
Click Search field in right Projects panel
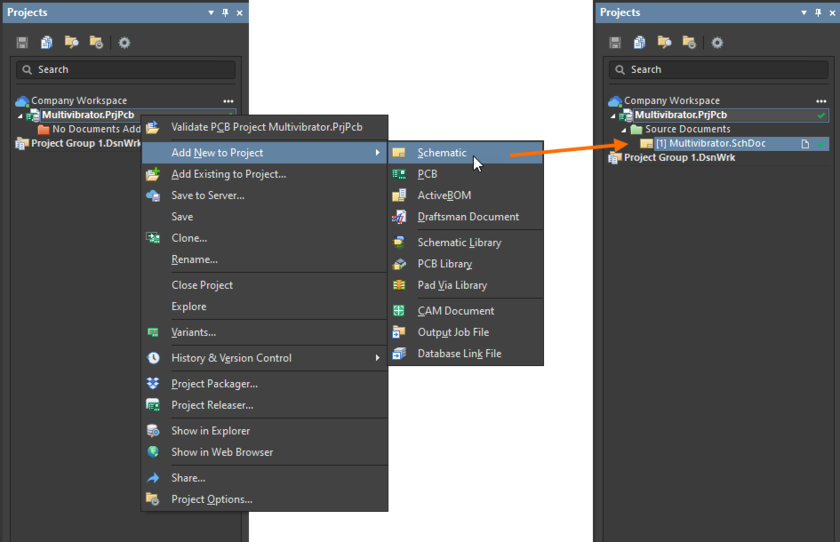pos(718,70)
